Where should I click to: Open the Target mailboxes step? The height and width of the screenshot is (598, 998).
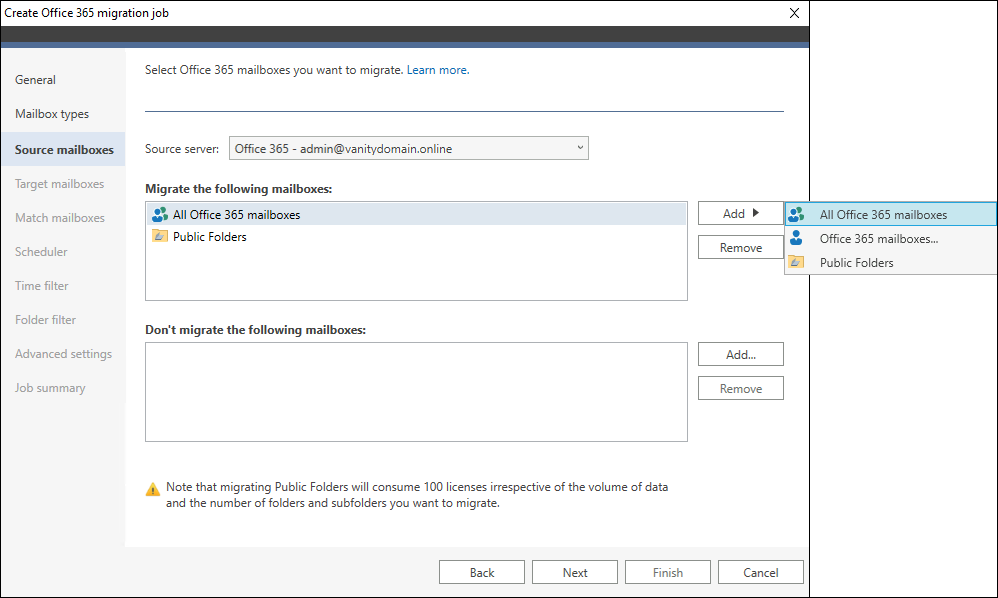(x=59, y=184)
